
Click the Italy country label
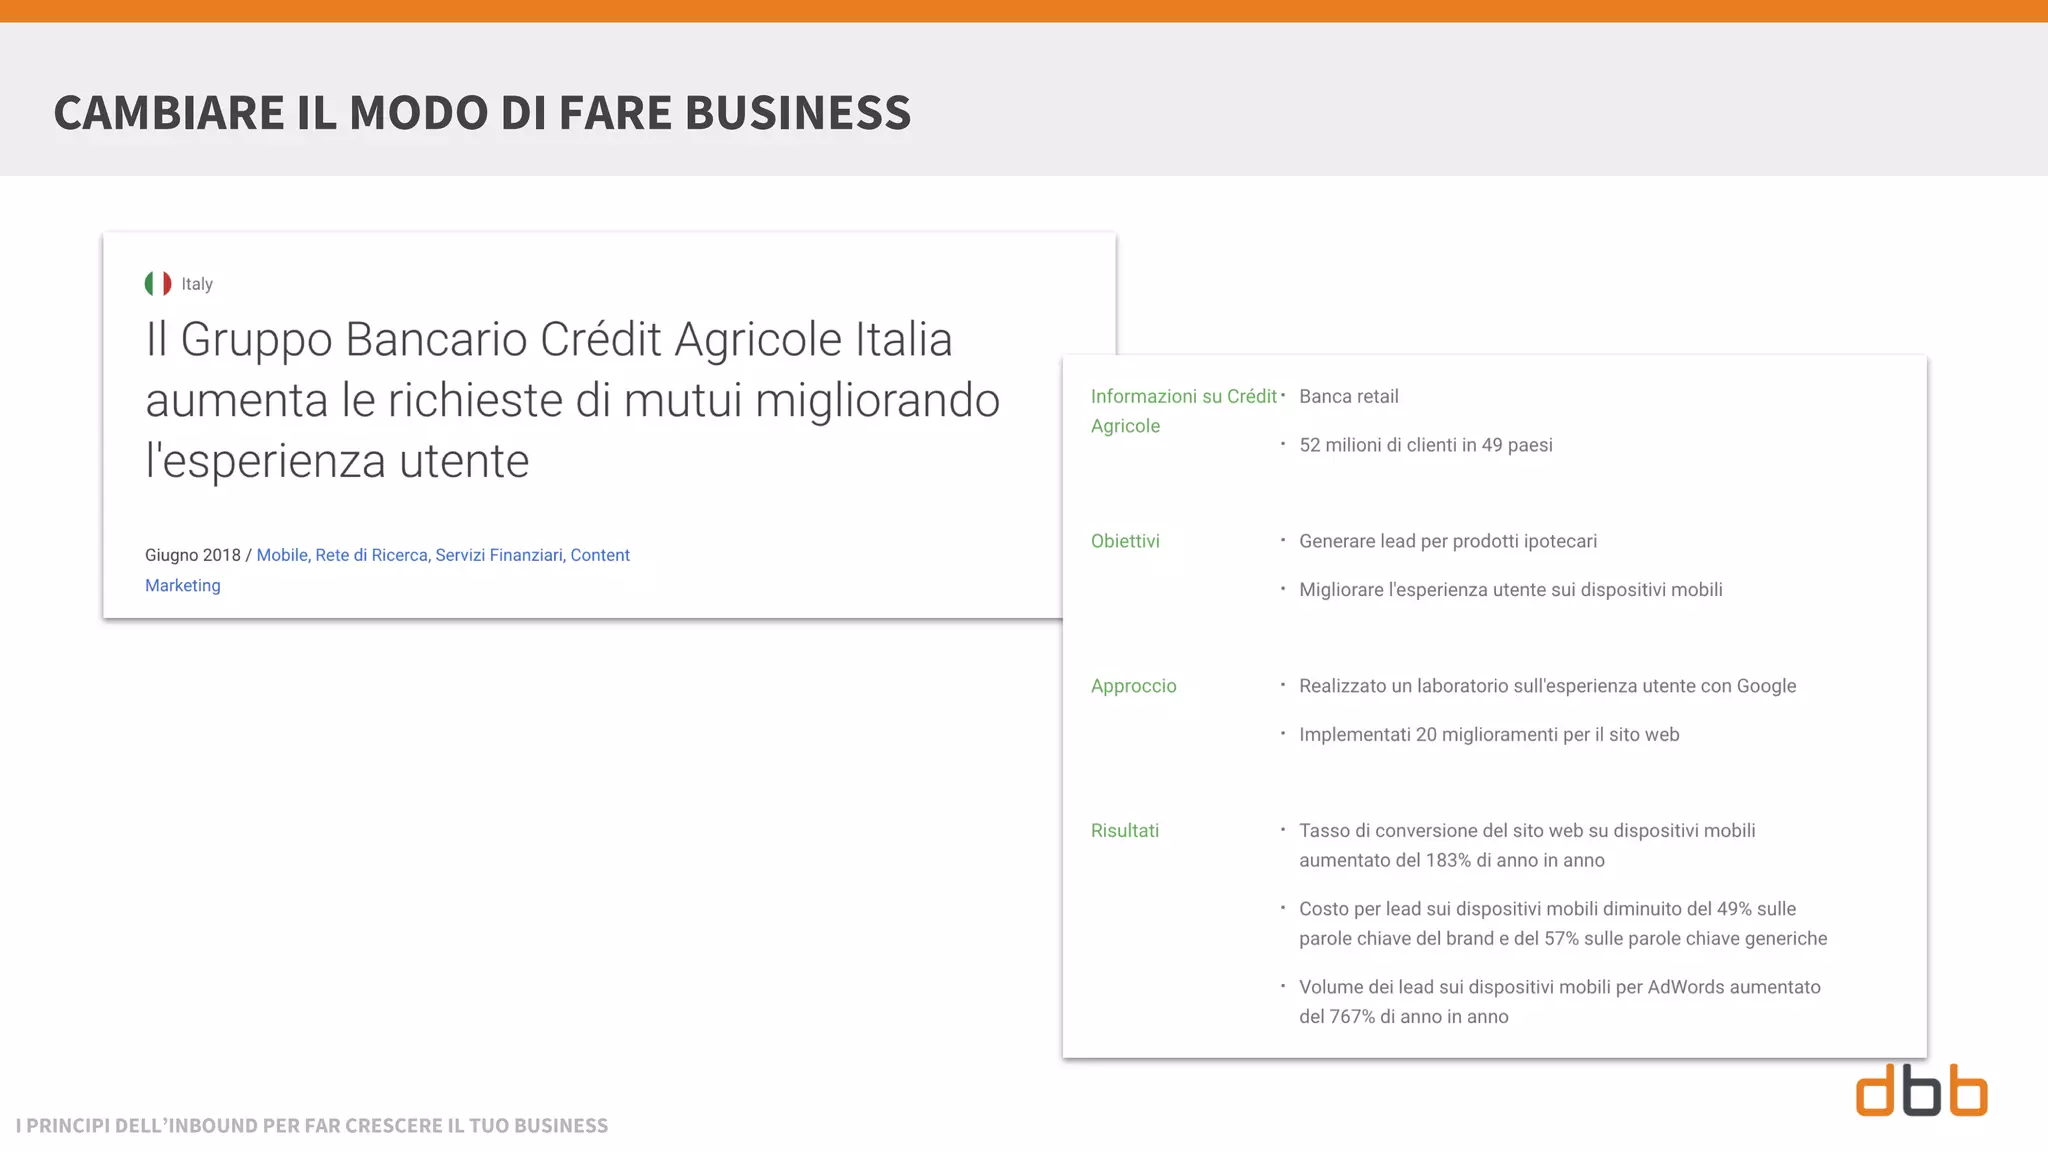197,284
